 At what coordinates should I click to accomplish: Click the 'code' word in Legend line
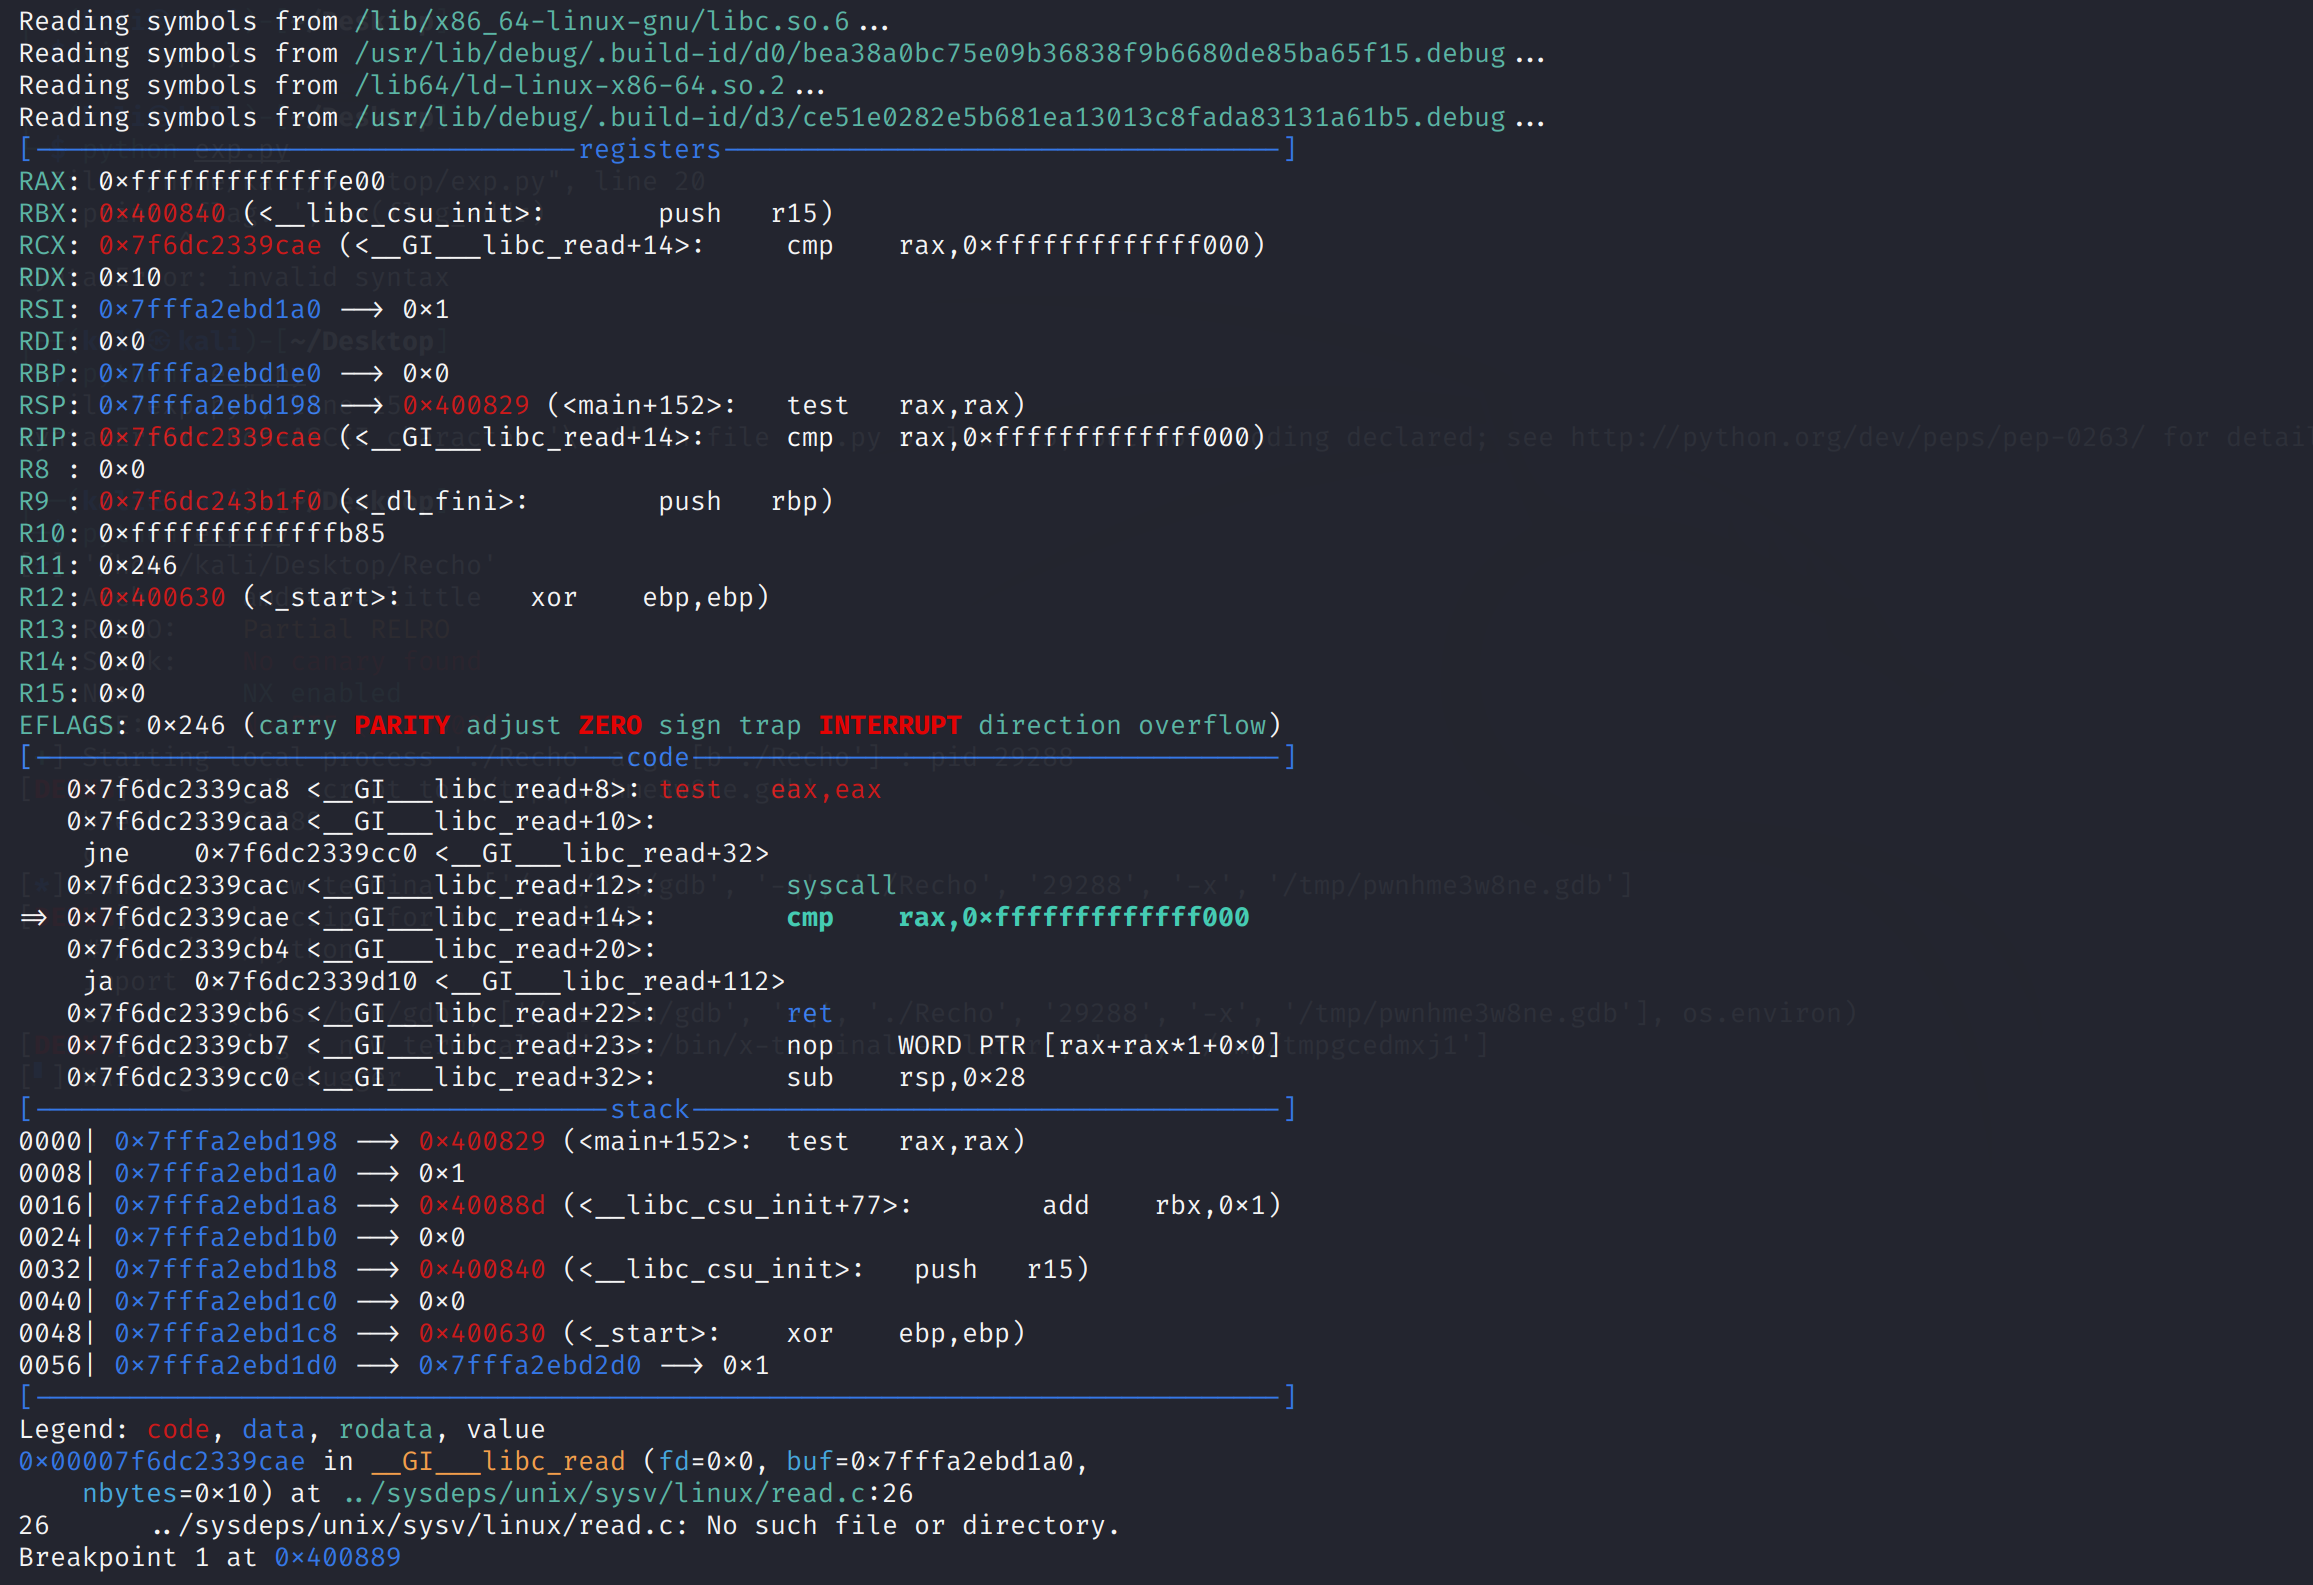coord(178,1429)
